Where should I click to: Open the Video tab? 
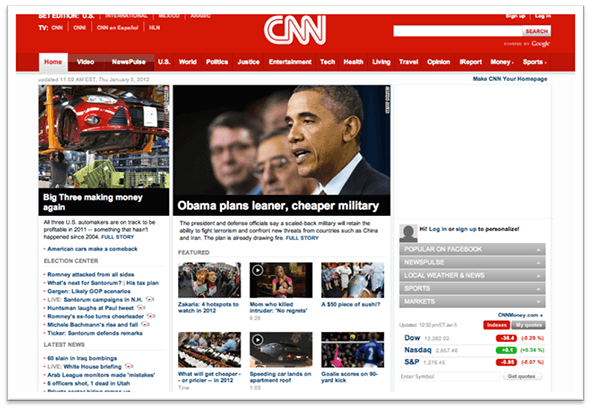click(x=85, y=62)
